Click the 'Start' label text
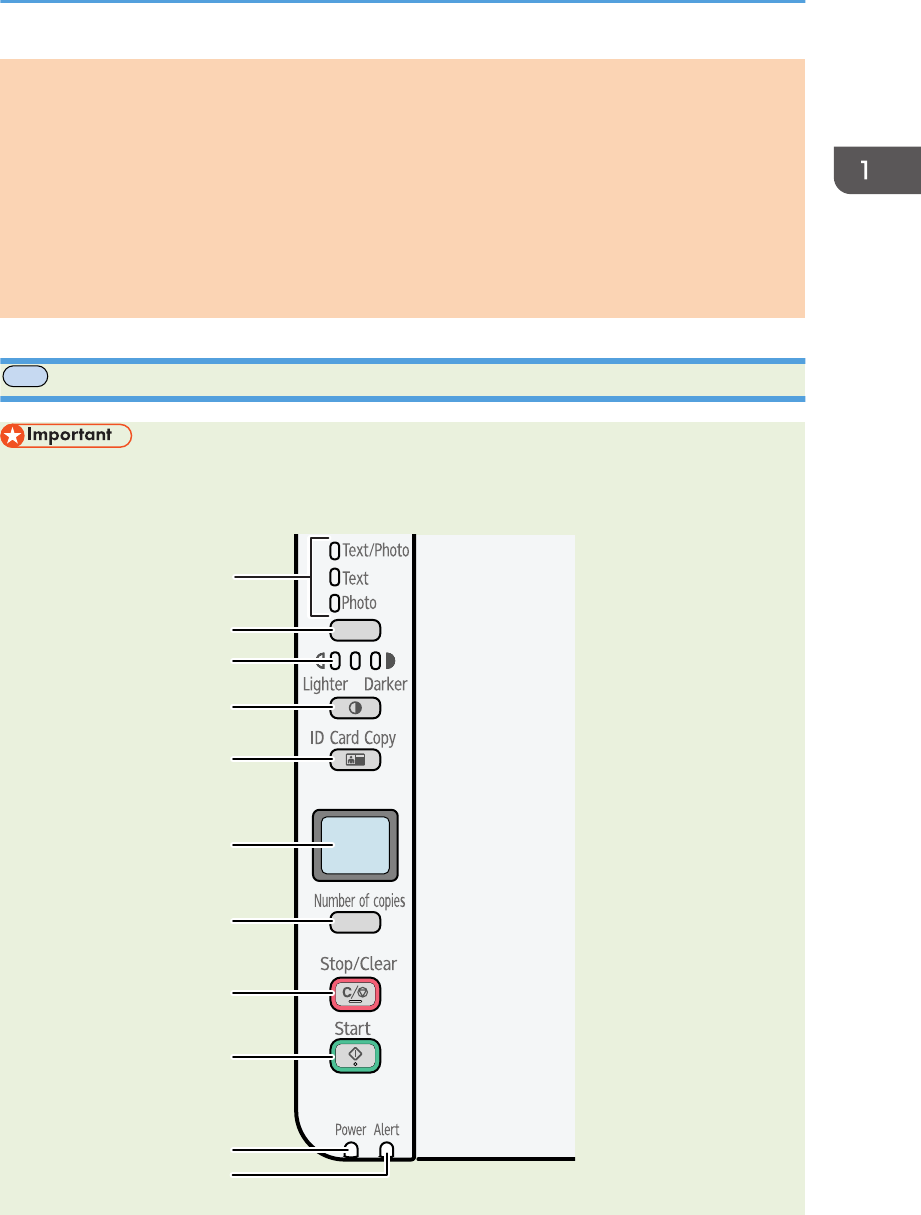This screenshot has height=1215, width=921. (353, 1029)
